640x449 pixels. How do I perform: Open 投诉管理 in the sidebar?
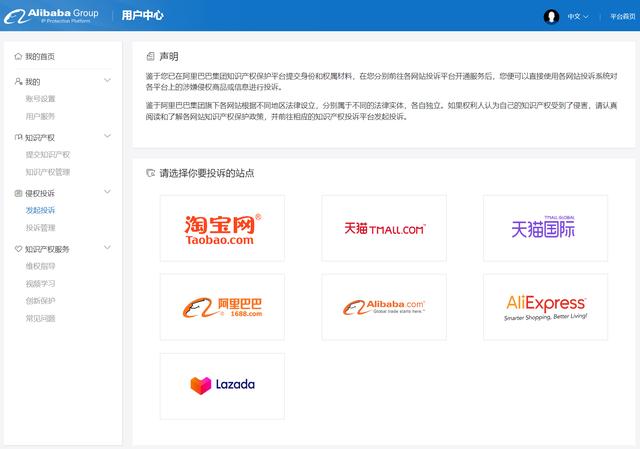coord(40,228)
